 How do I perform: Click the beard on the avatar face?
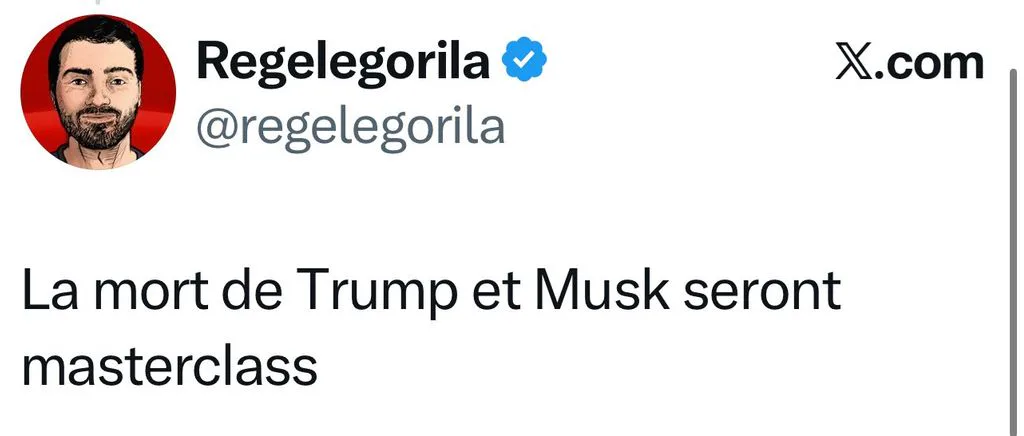[97, 127]
